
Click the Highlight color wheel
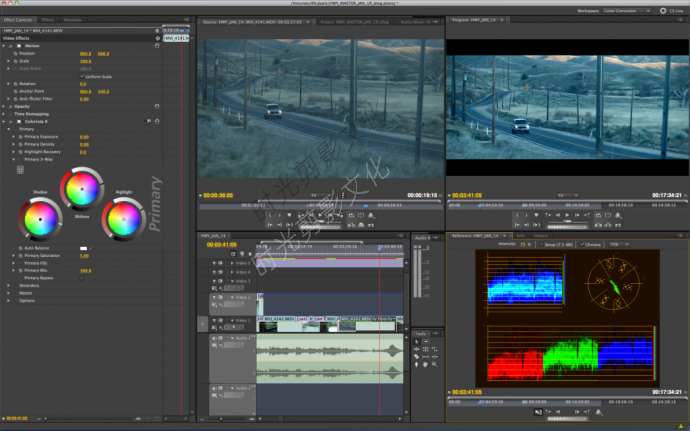click(x=124, y=219)
